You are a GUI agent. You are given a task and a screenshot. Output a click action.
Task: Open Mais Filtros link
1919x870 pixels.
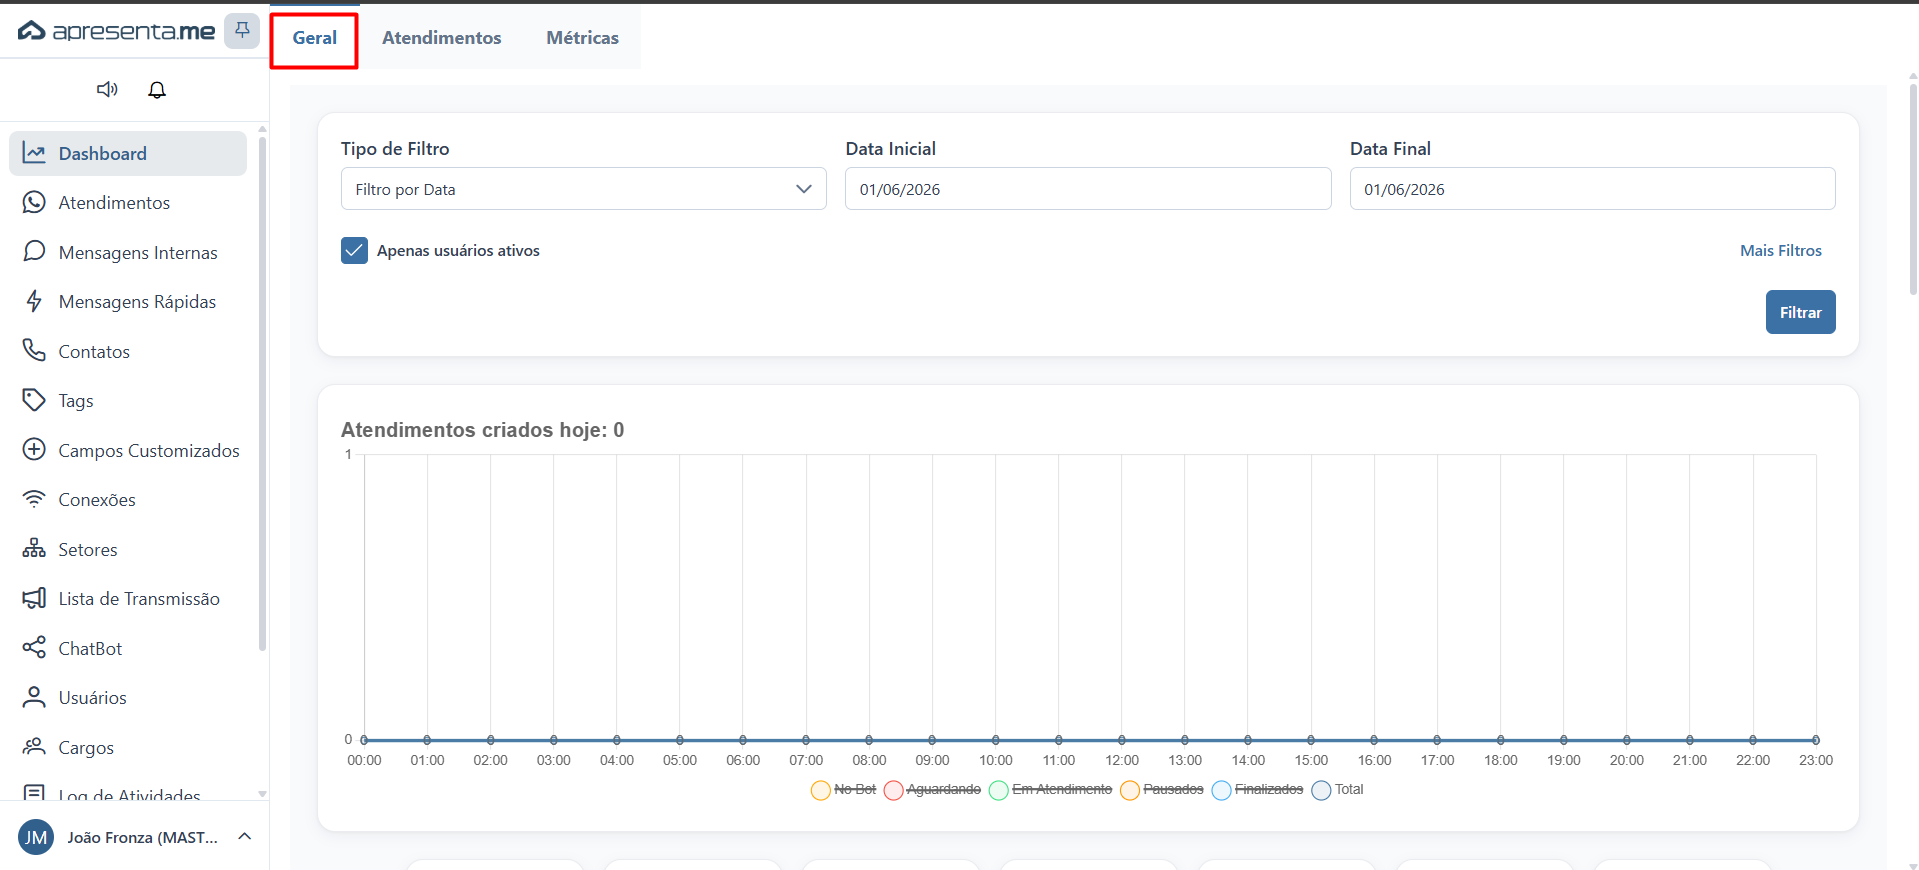point(1780,250)
